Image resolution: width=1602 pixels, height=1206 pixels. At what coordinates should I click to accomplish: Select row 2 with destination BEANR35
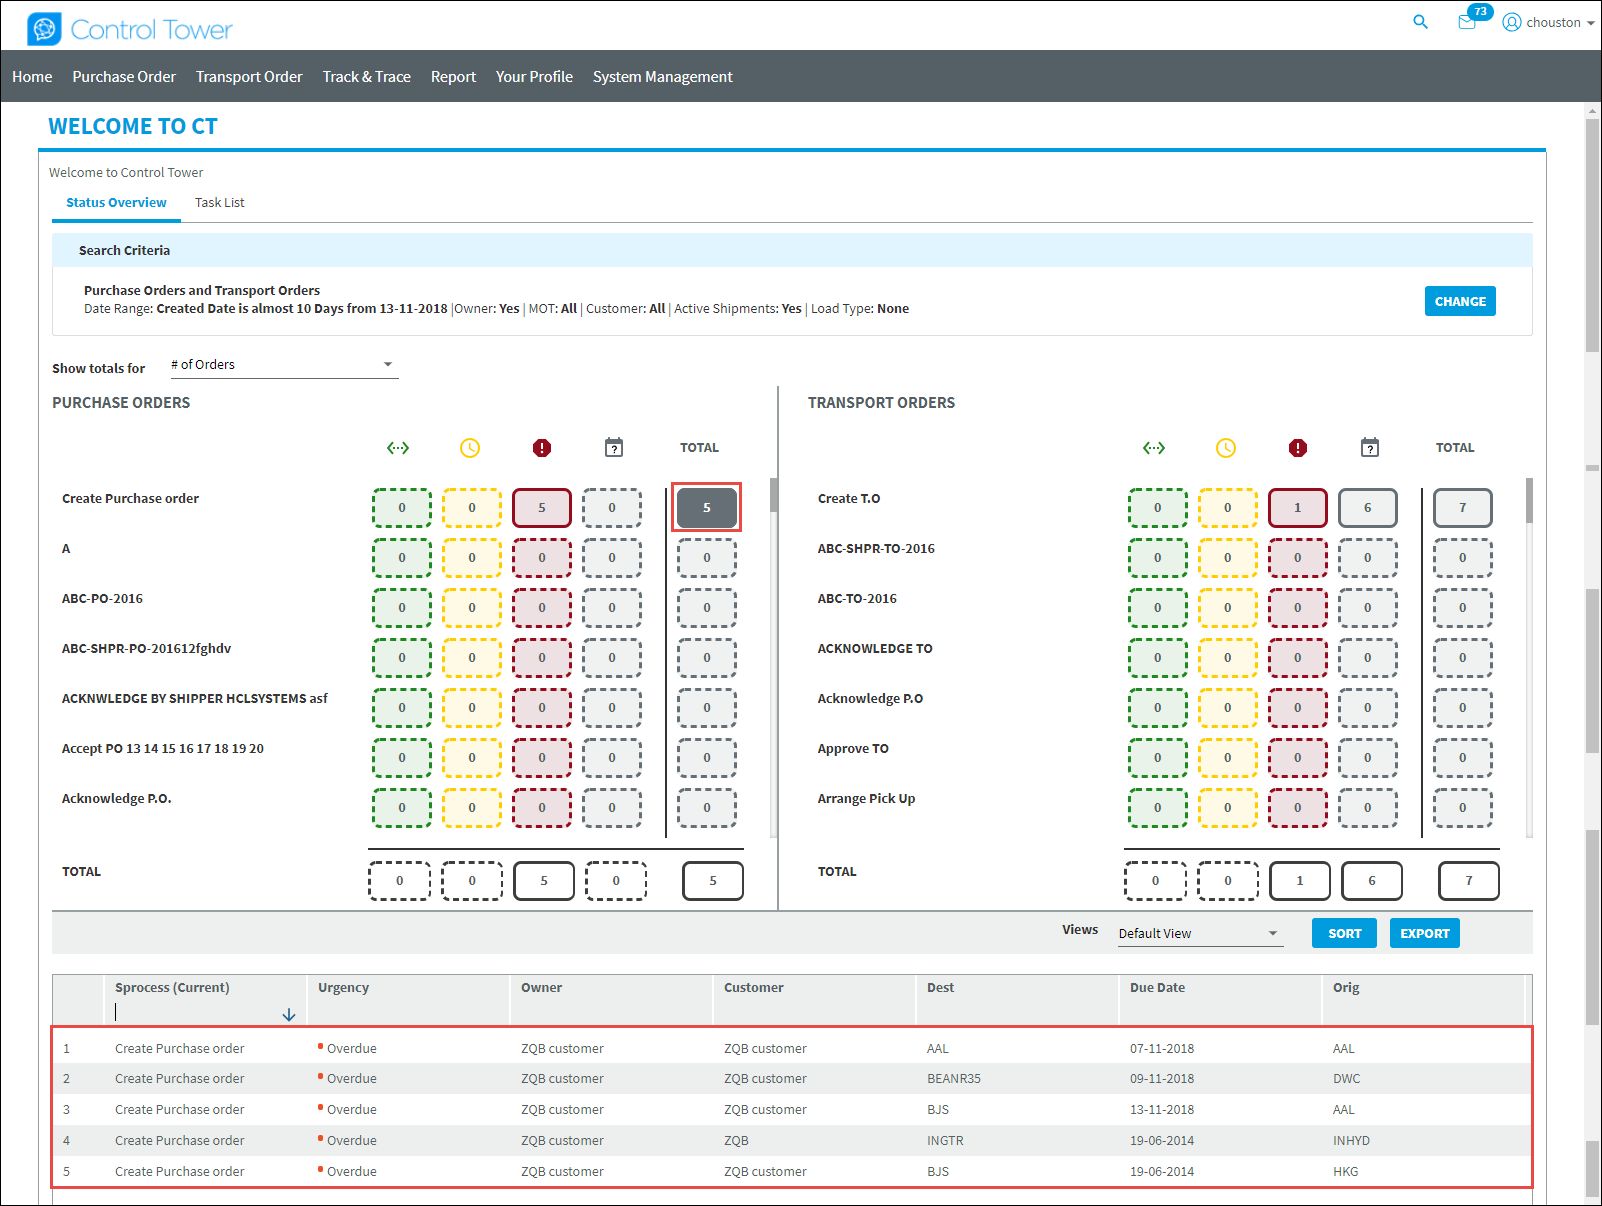(792, 1078)
